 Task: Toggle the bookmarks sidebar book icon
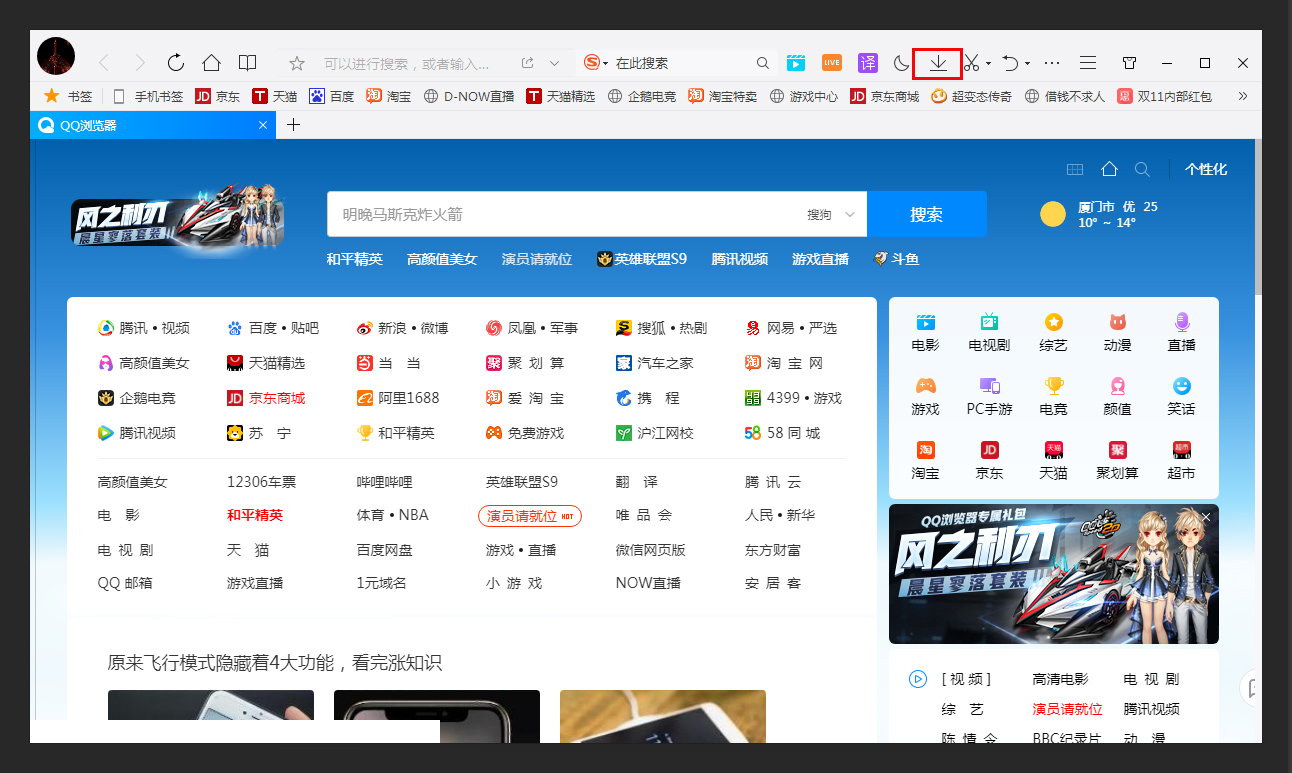coord(247,62)
